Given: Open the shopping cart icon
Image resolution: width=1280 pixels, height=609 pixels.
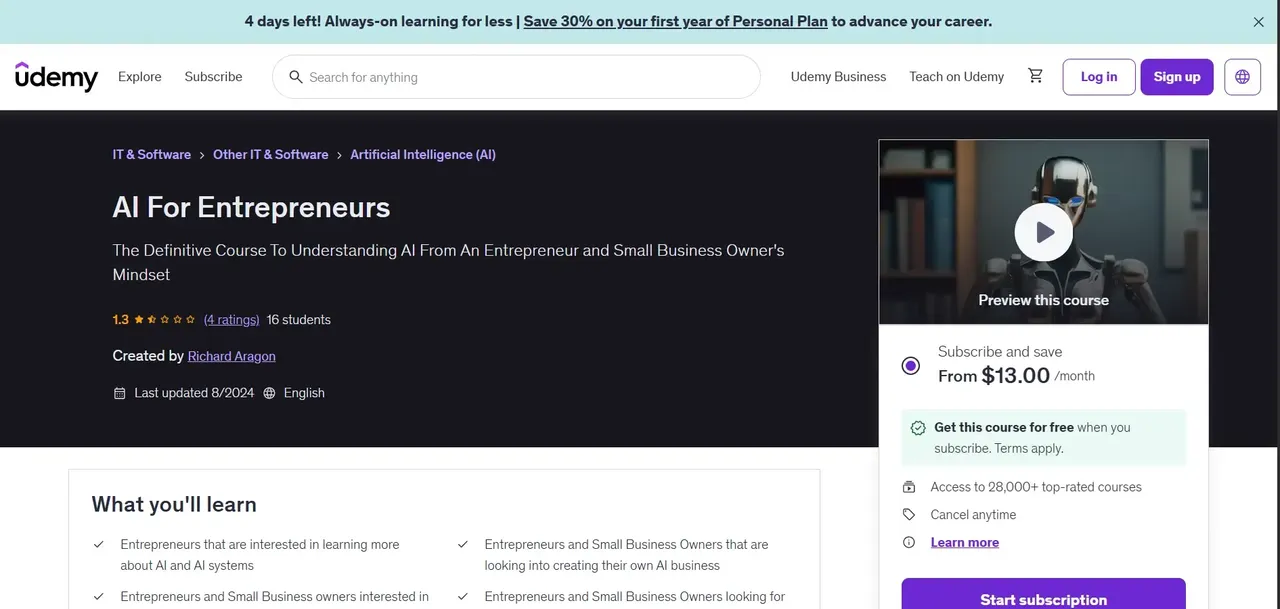Looking at the screenshot, I should tap(1035, 76).
